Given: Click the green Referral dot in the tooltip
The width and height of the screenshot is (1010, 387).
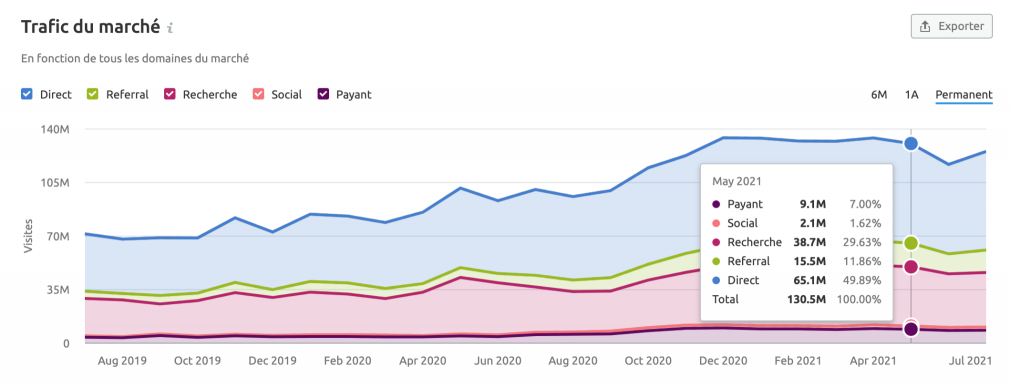Looking at the screenshot, I should [x=716, y=261].
